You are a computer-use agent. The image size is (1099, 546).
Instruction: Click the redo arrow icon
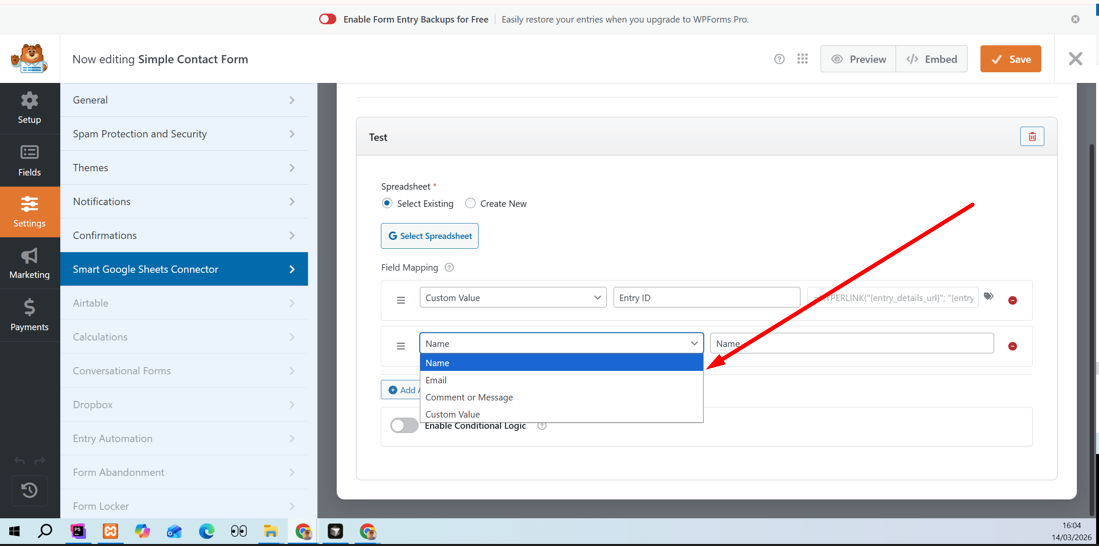coord(40,460)
